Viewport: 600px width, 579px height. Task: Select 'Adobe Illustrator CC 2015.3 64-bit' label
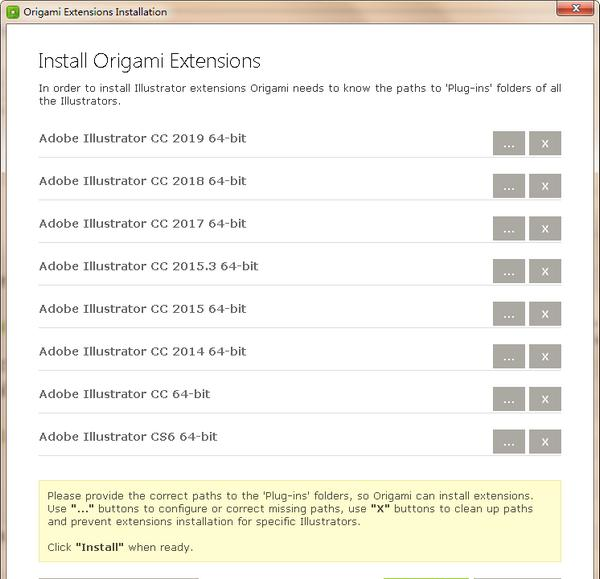pyautogui.click(x=148, y=266)
